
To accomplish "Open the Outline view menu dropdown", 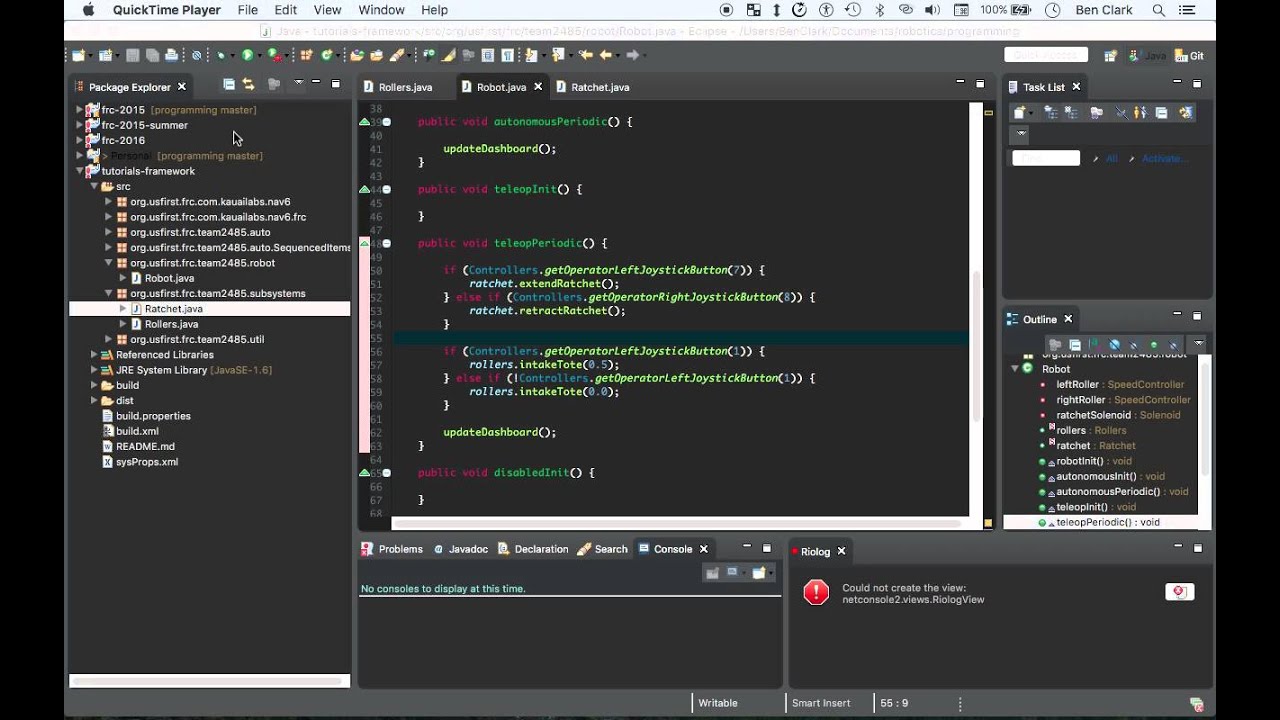I will coord(1199,345).
